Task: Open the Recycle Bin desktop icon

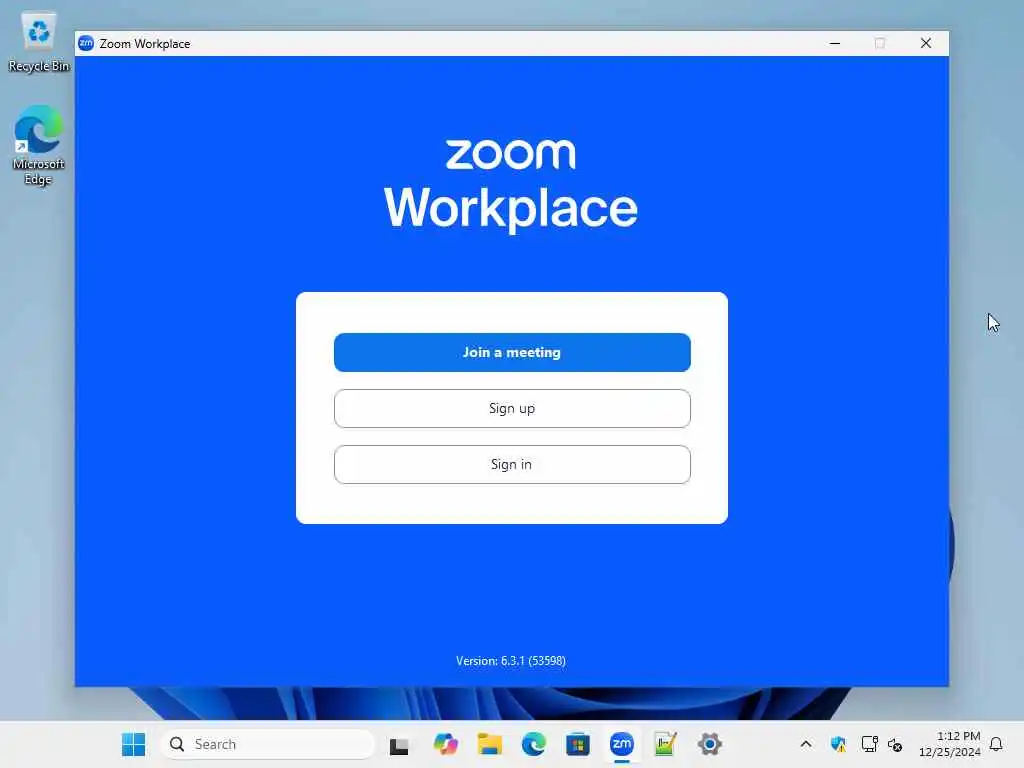Action: pyautogui.click(x=39, y=42)
